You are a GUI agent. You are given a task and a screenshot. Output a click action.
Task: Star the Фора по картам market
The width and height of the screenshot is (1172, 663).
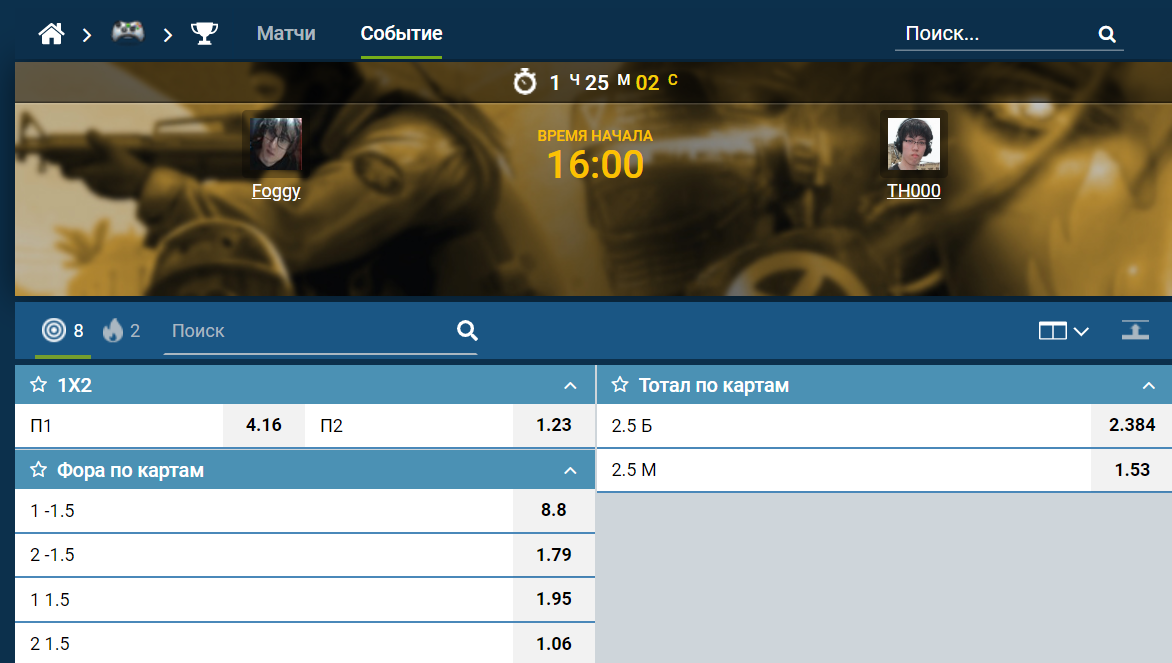tap(38, 470)
